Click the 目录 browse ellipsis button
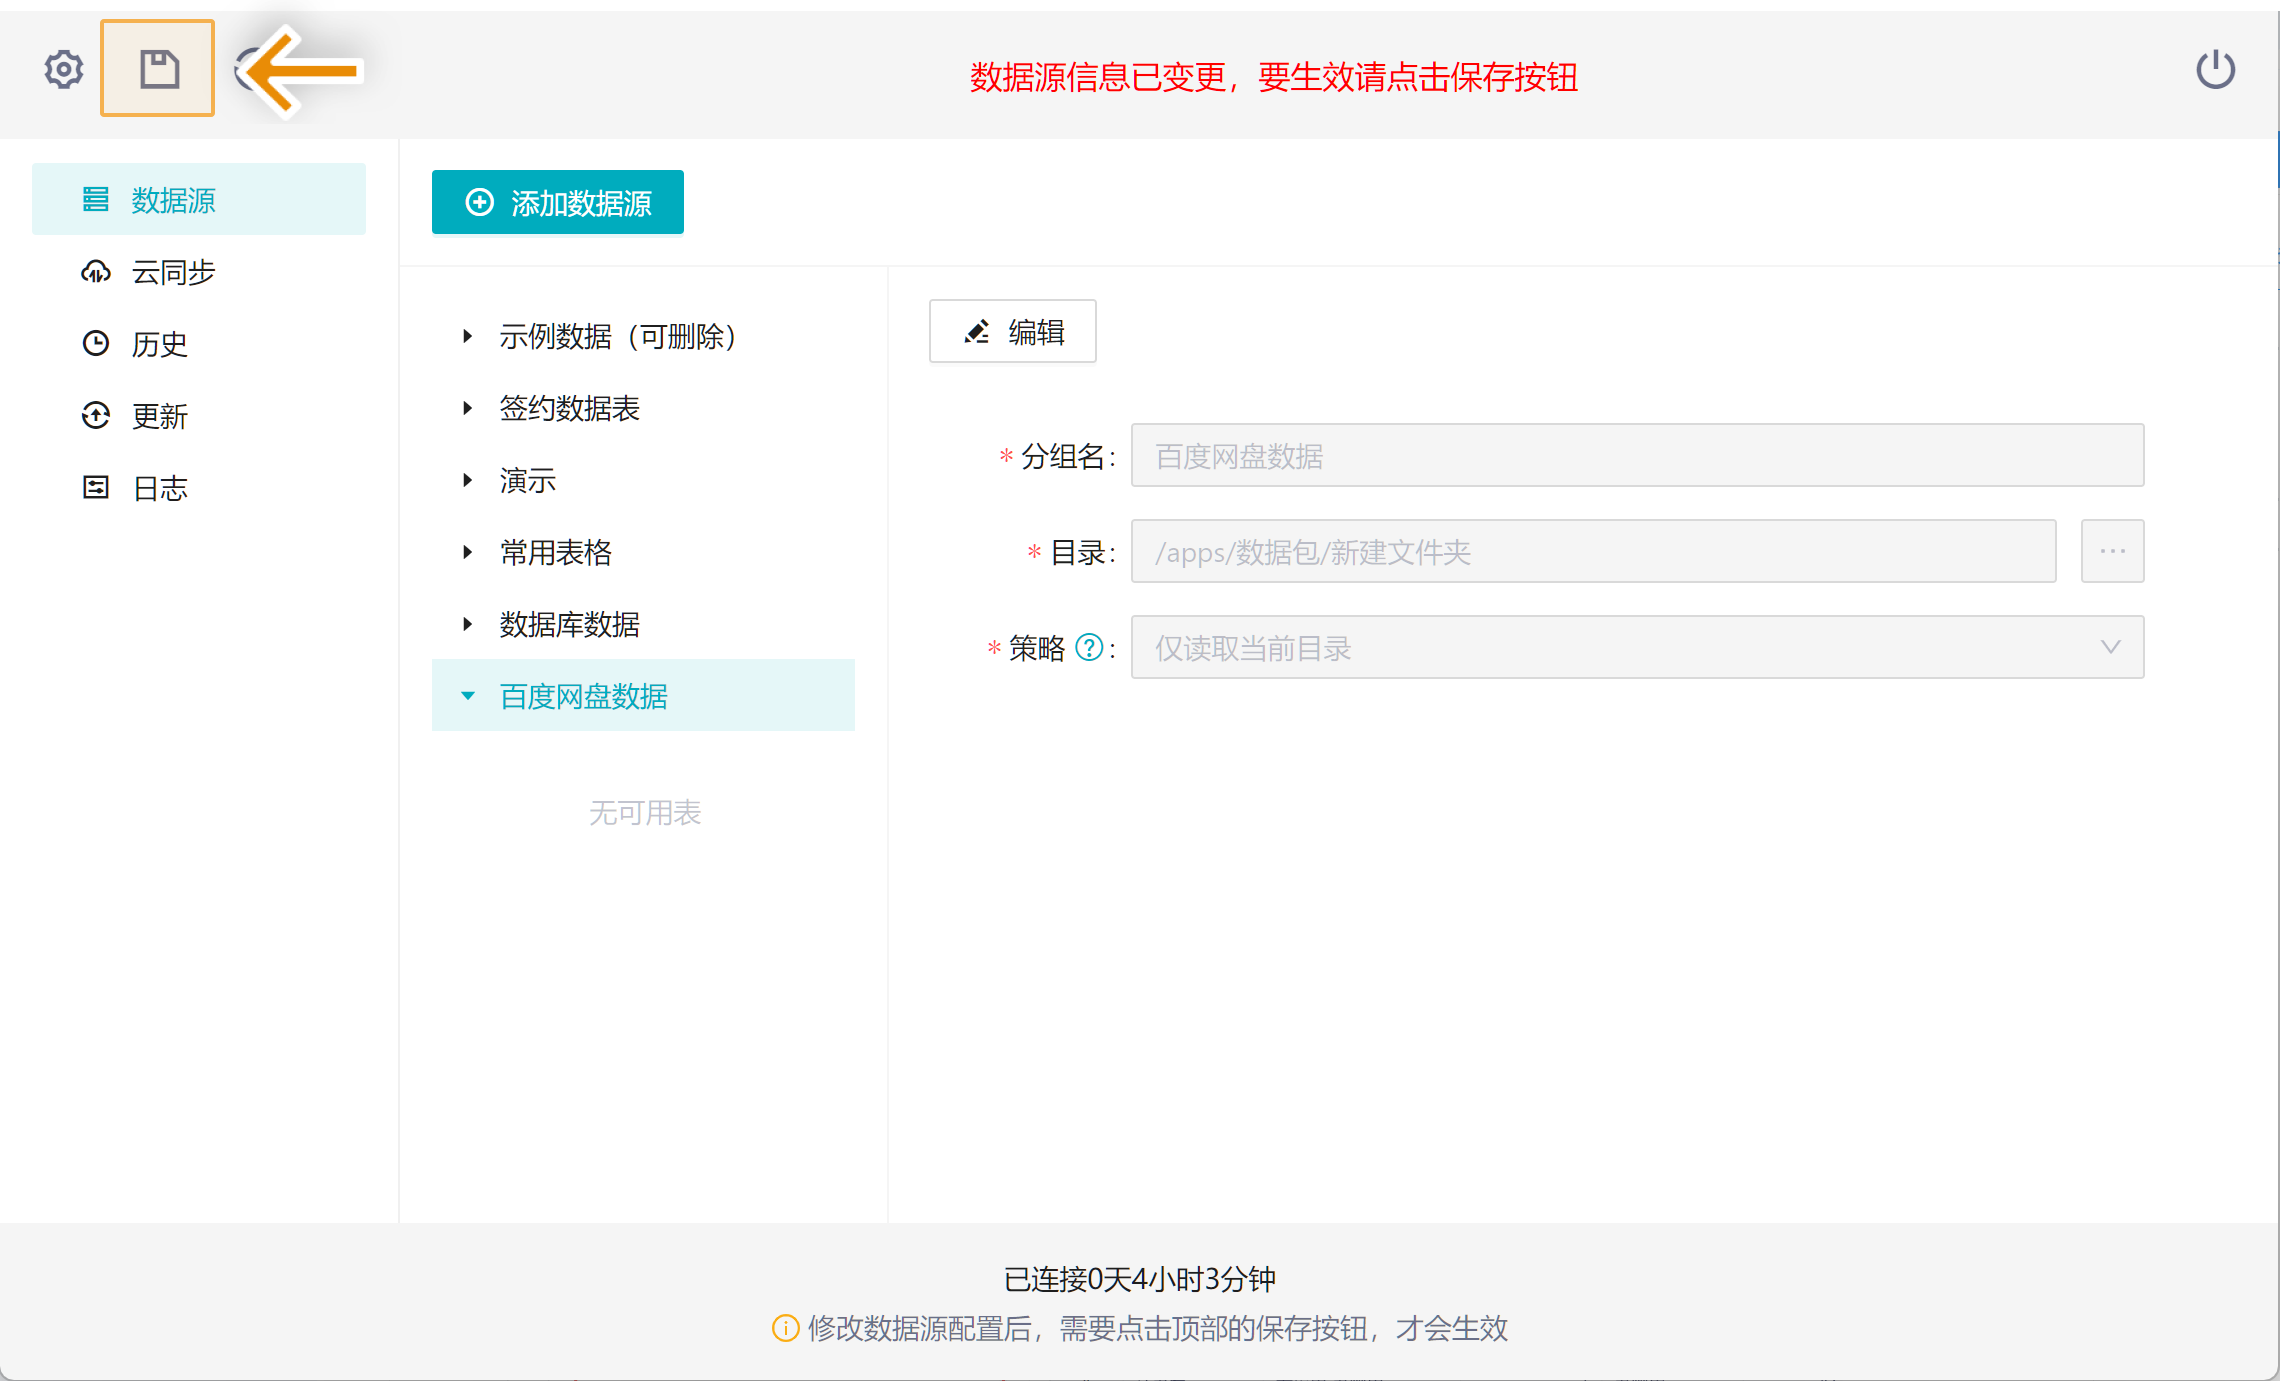 pyautogui.click(x=2112, y=551)
